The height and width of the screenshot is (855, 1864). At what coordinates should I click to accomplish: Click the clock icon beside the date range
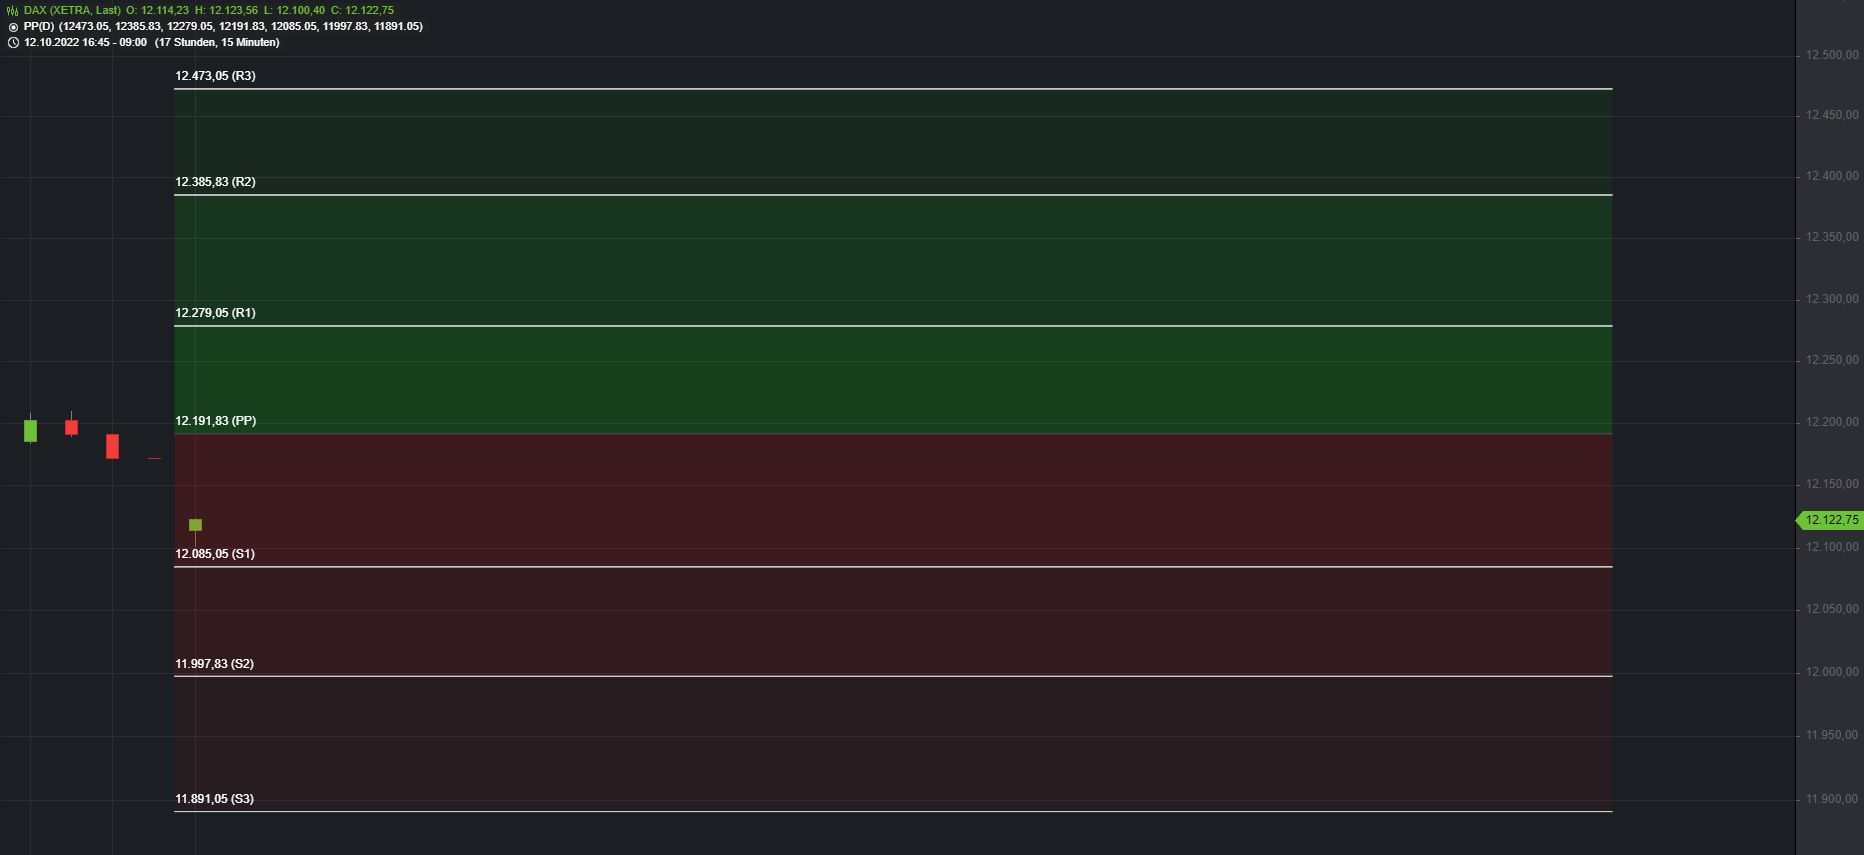point(13,43)
